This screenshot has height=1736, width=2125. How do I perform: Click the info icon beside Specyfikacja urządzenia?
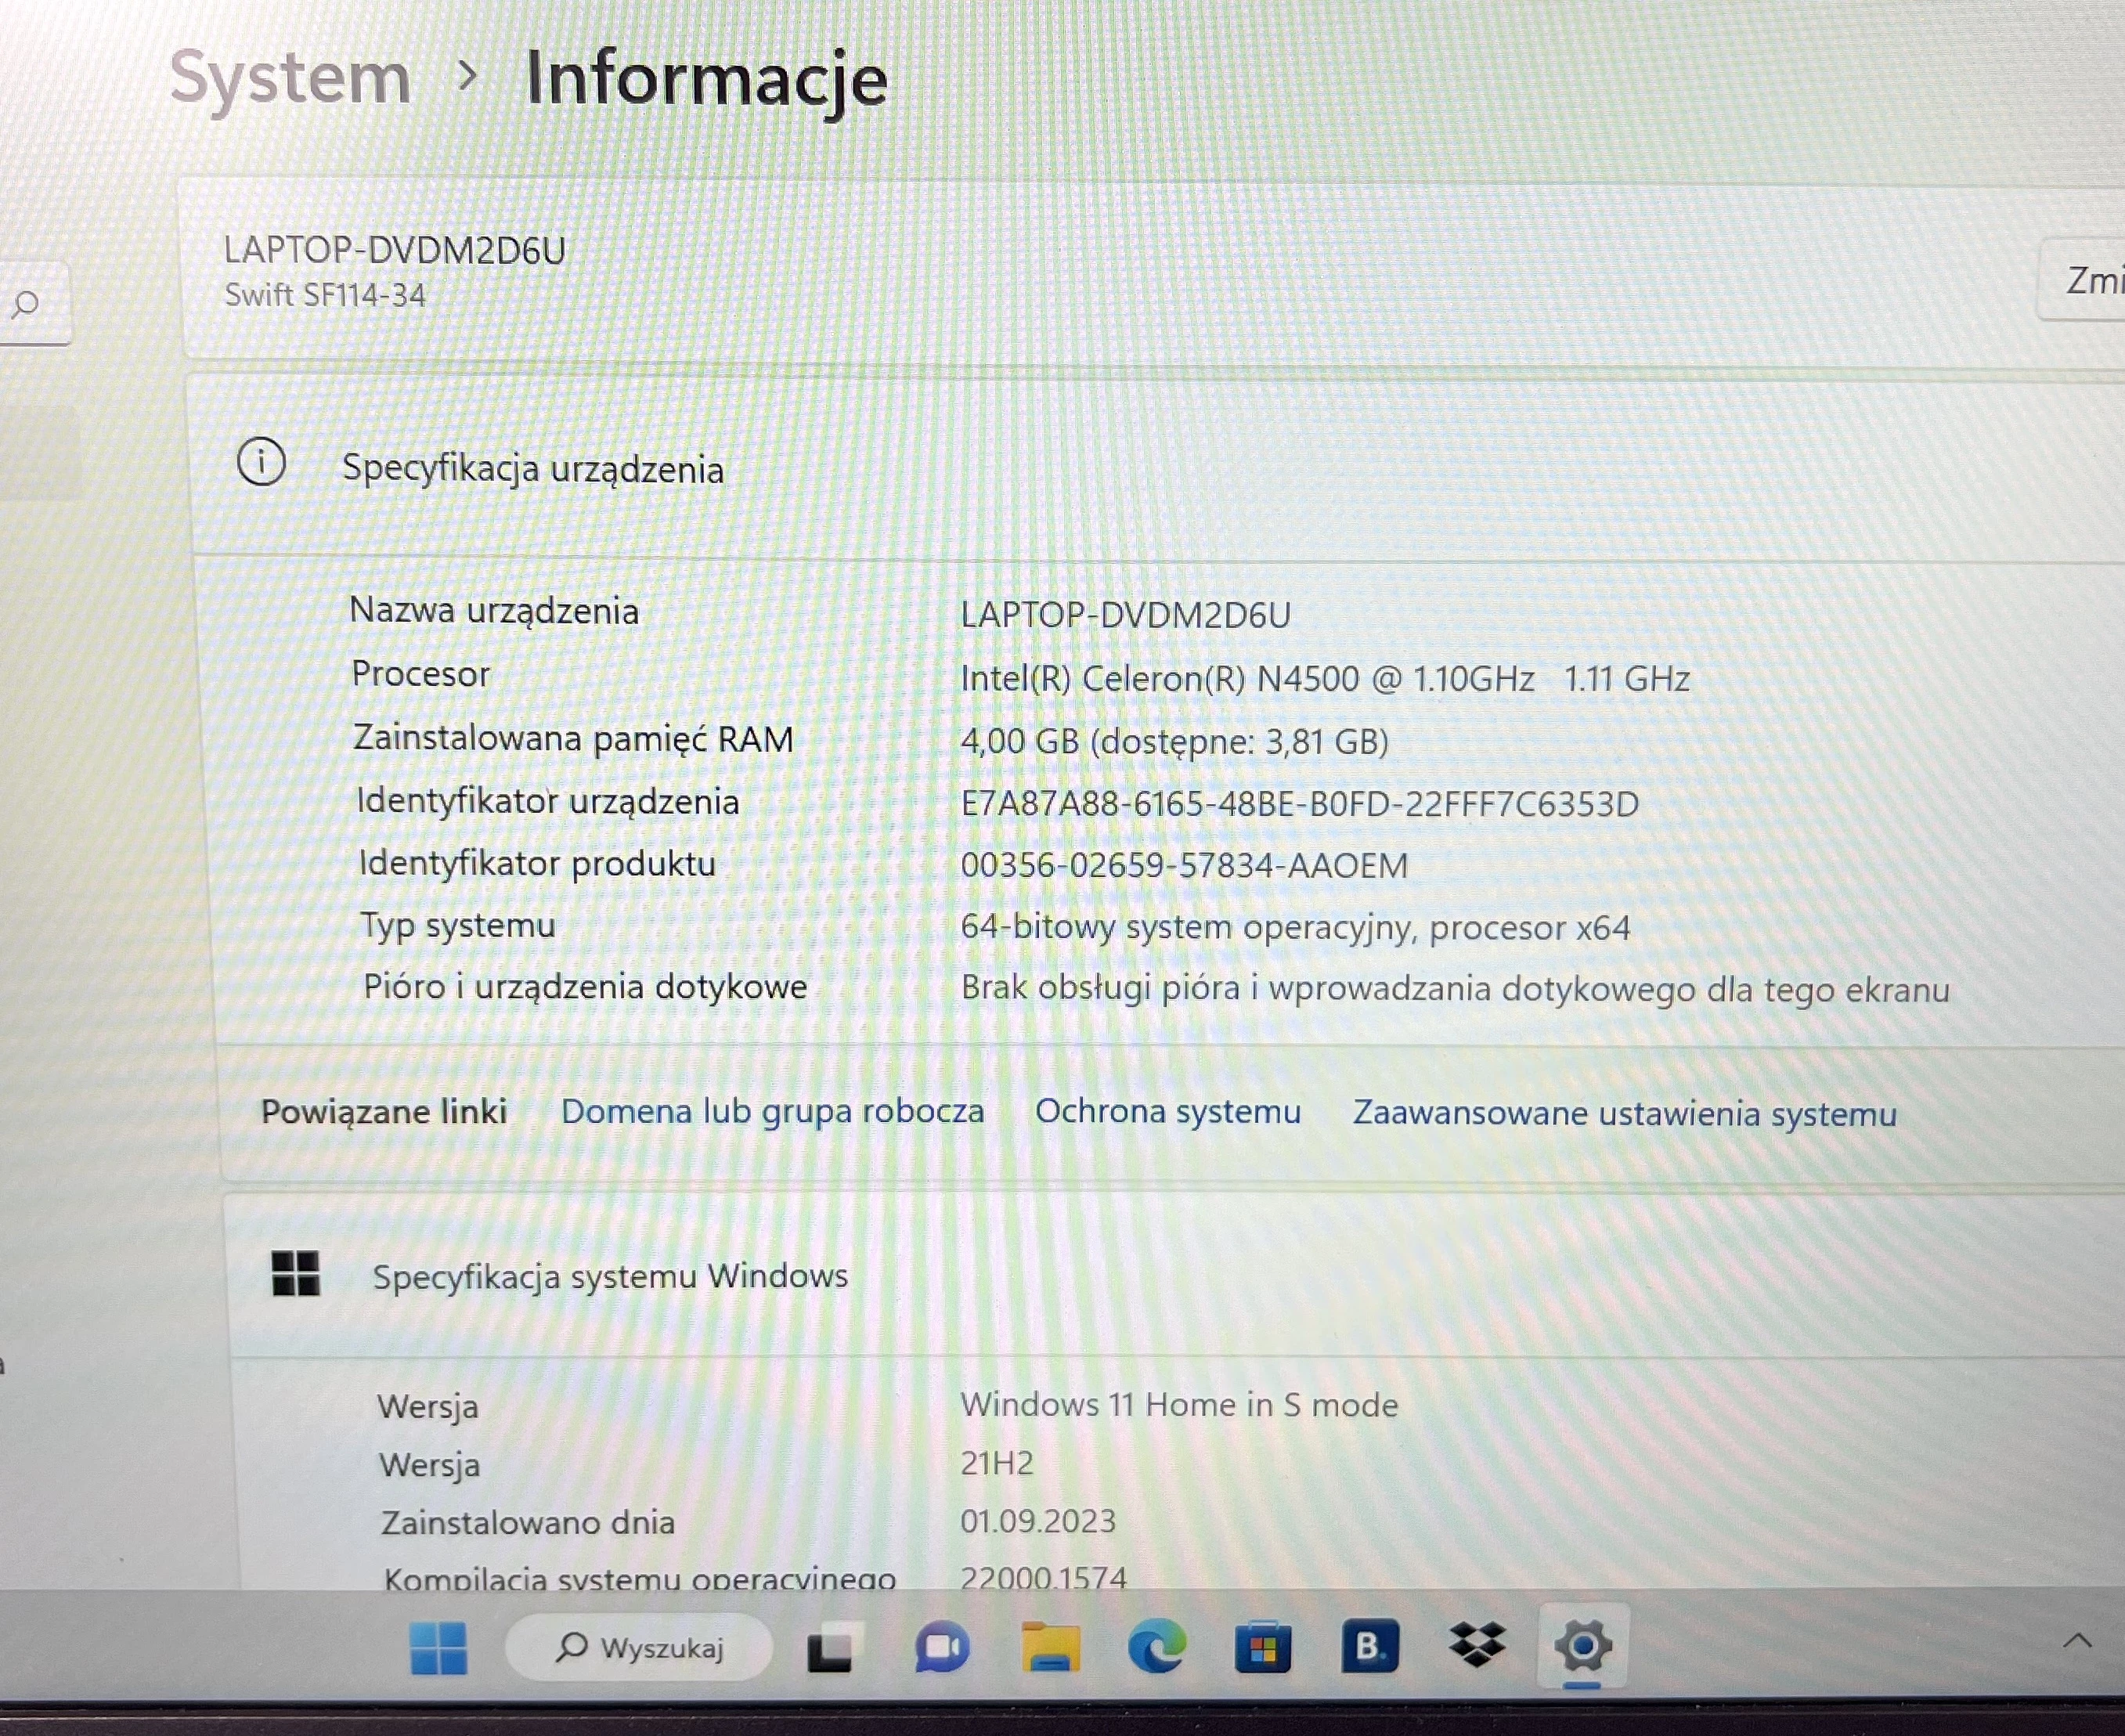pos(261,463)
